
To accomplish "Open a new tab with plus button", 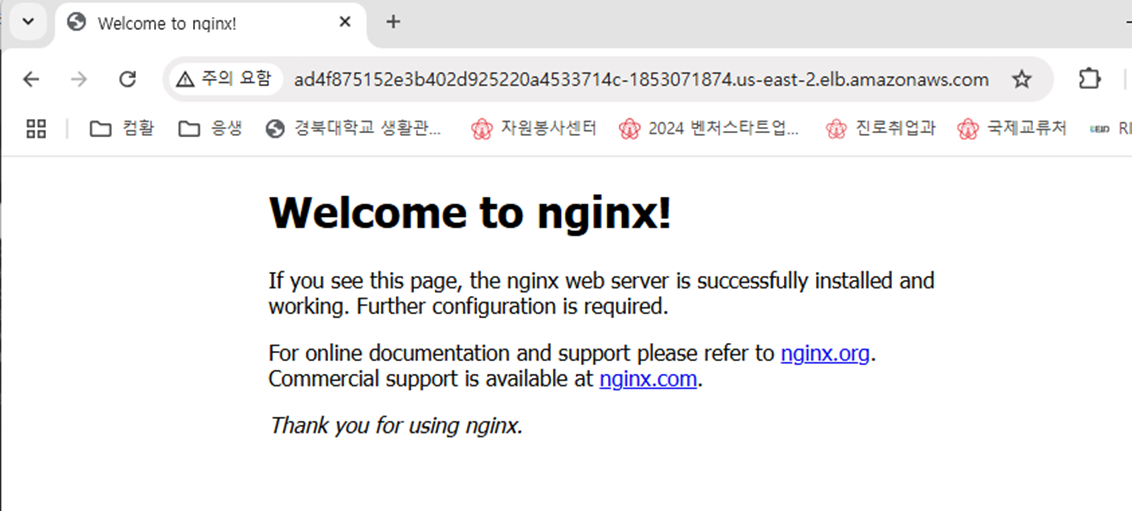I will 393,22.
